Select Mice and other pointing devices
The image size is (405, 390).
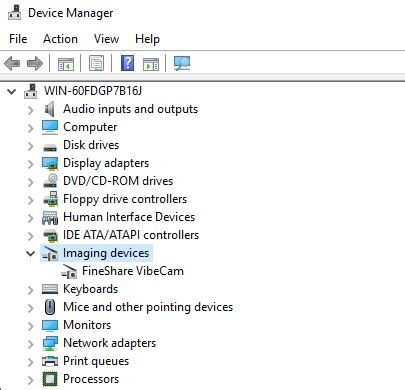point(148,307)
